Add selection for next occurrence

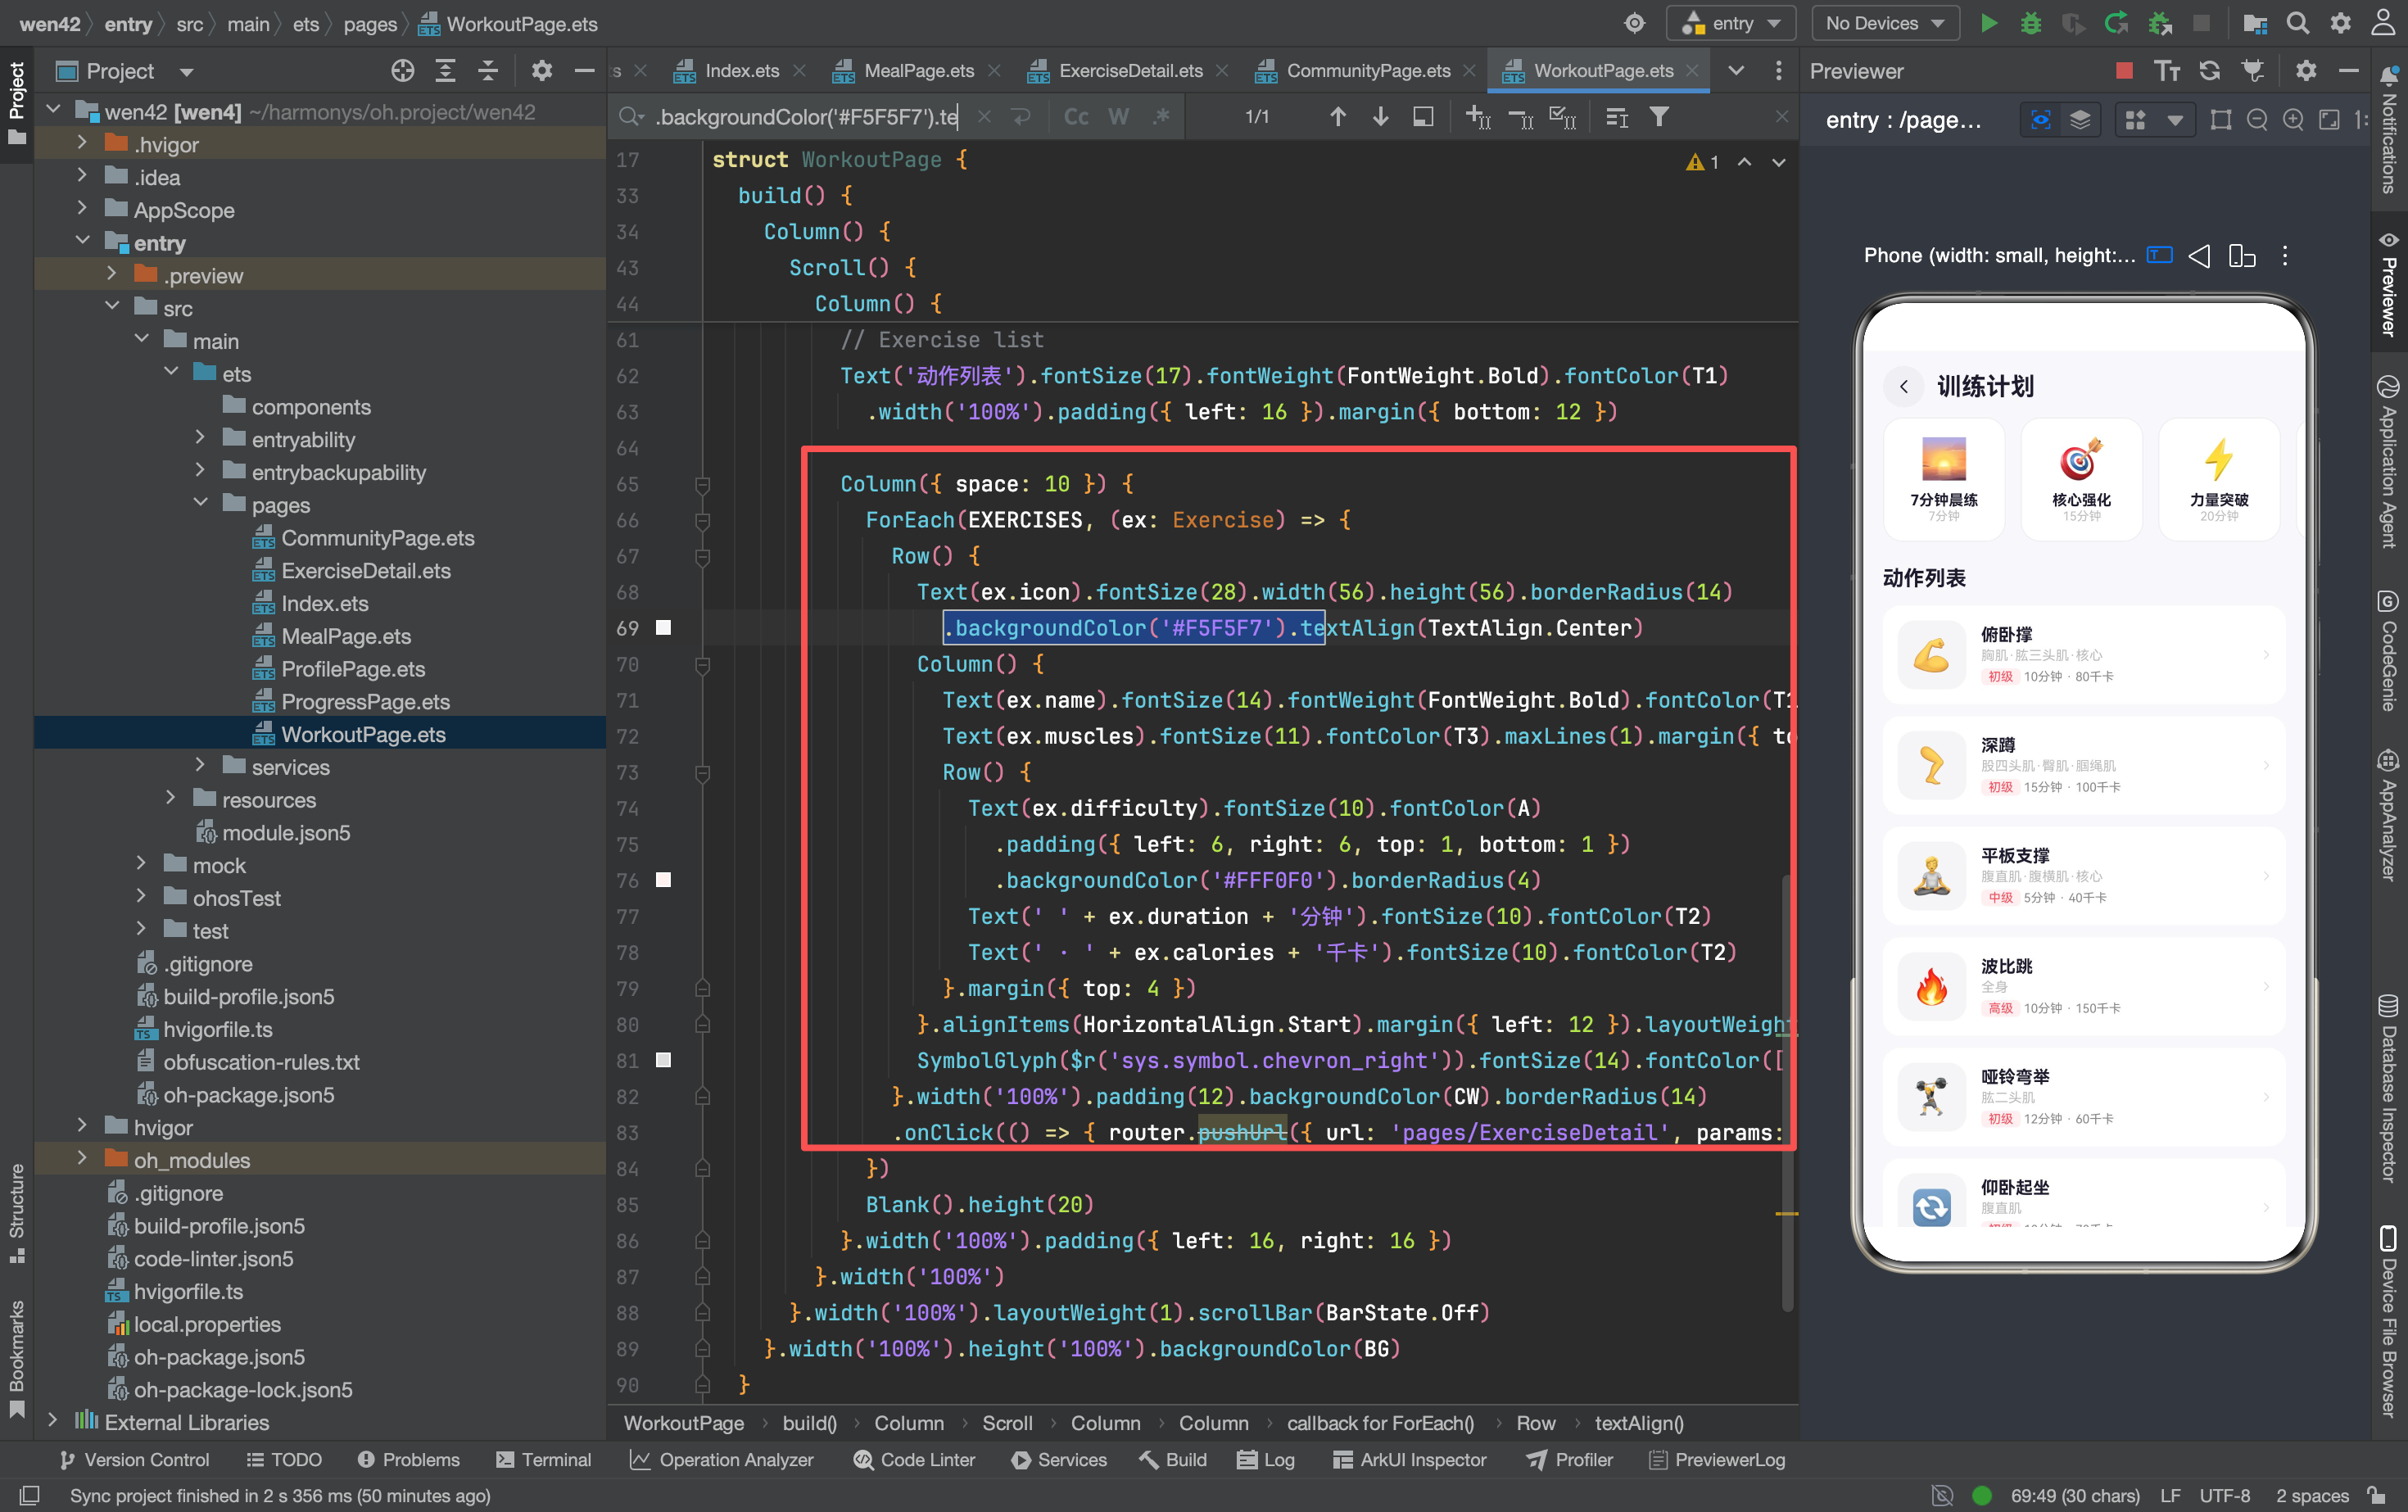[x=1478, y=117]
